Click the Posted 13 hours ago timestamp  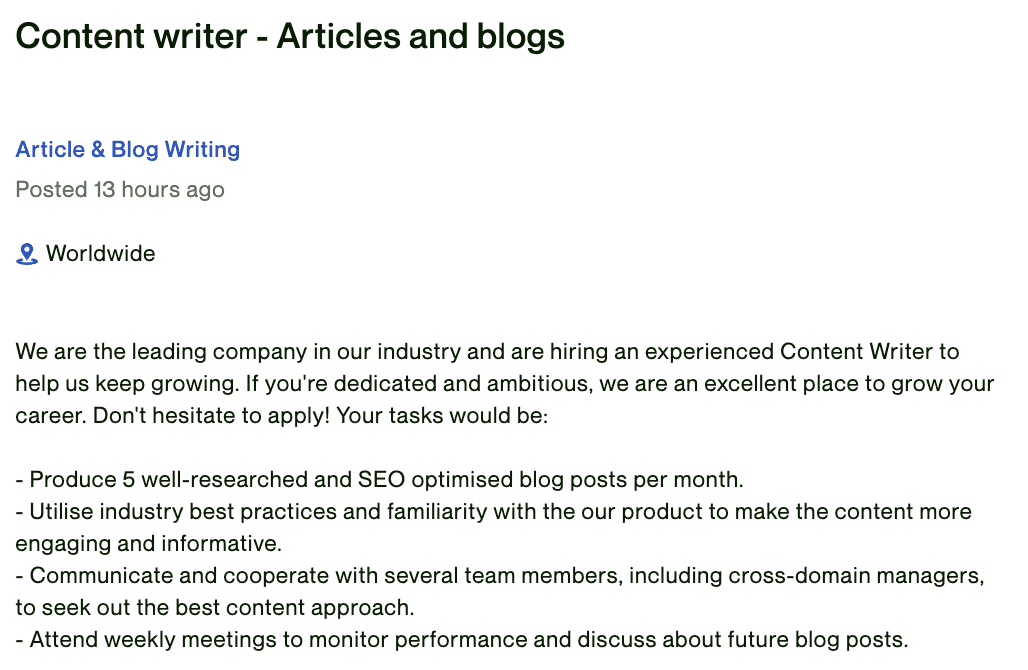(x=120, y=189)
